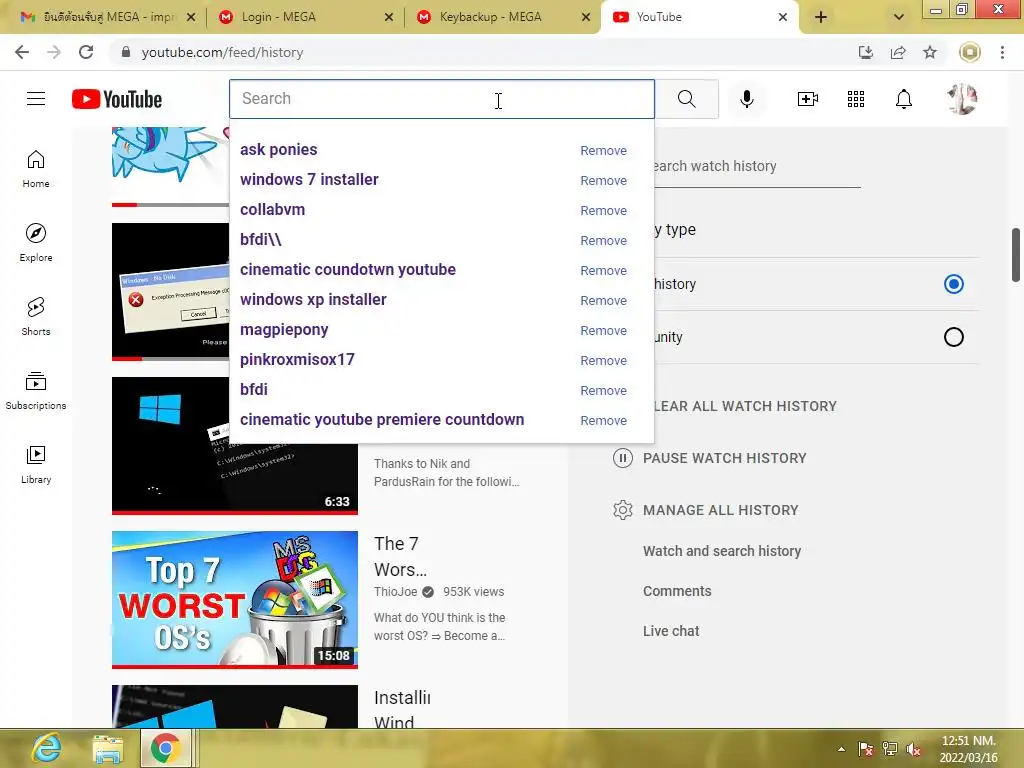Click Clear All Watch History

click(x=745, y=406)
